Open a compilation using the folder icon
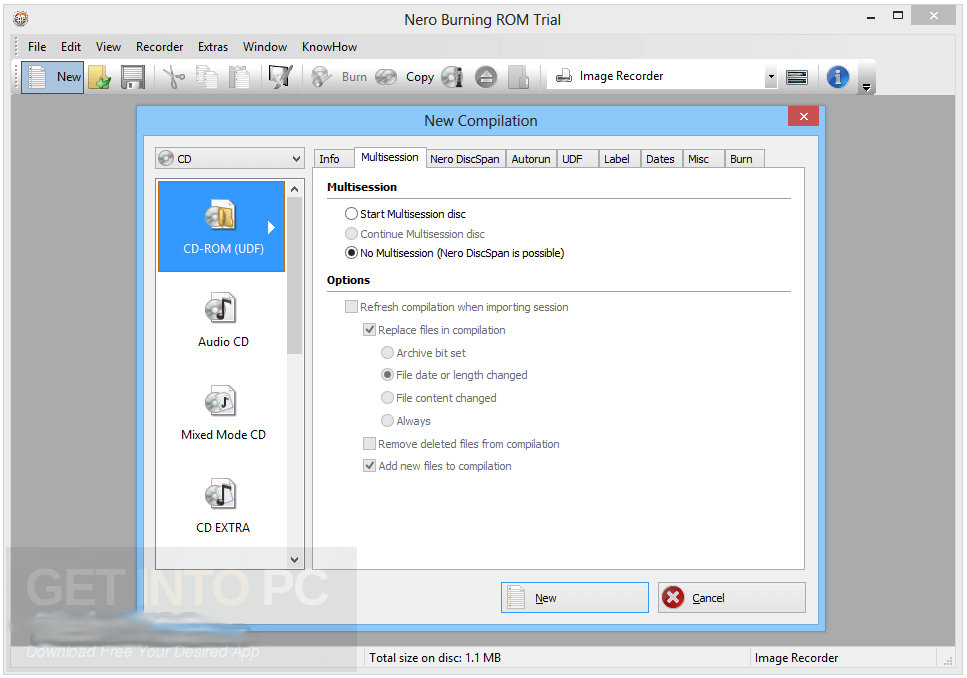The image size is (967, 678). [x=99, y=76]
